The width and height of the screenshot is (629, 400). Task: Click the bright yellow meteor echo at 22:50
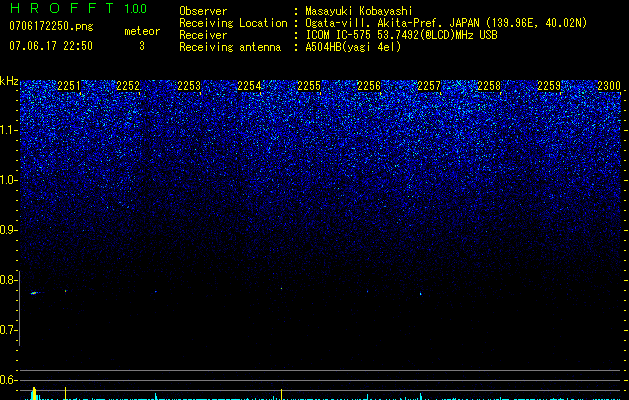tap(34, 293)
